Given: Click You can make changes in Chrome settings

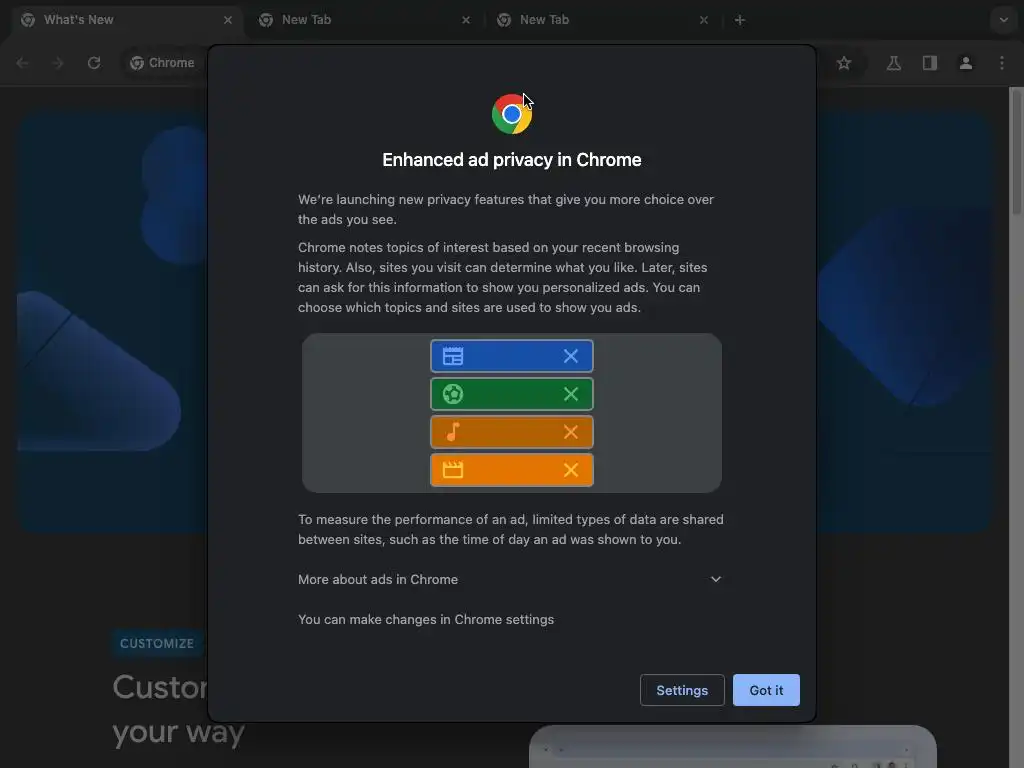Looking at the screenshot, I should pos(426,619).
